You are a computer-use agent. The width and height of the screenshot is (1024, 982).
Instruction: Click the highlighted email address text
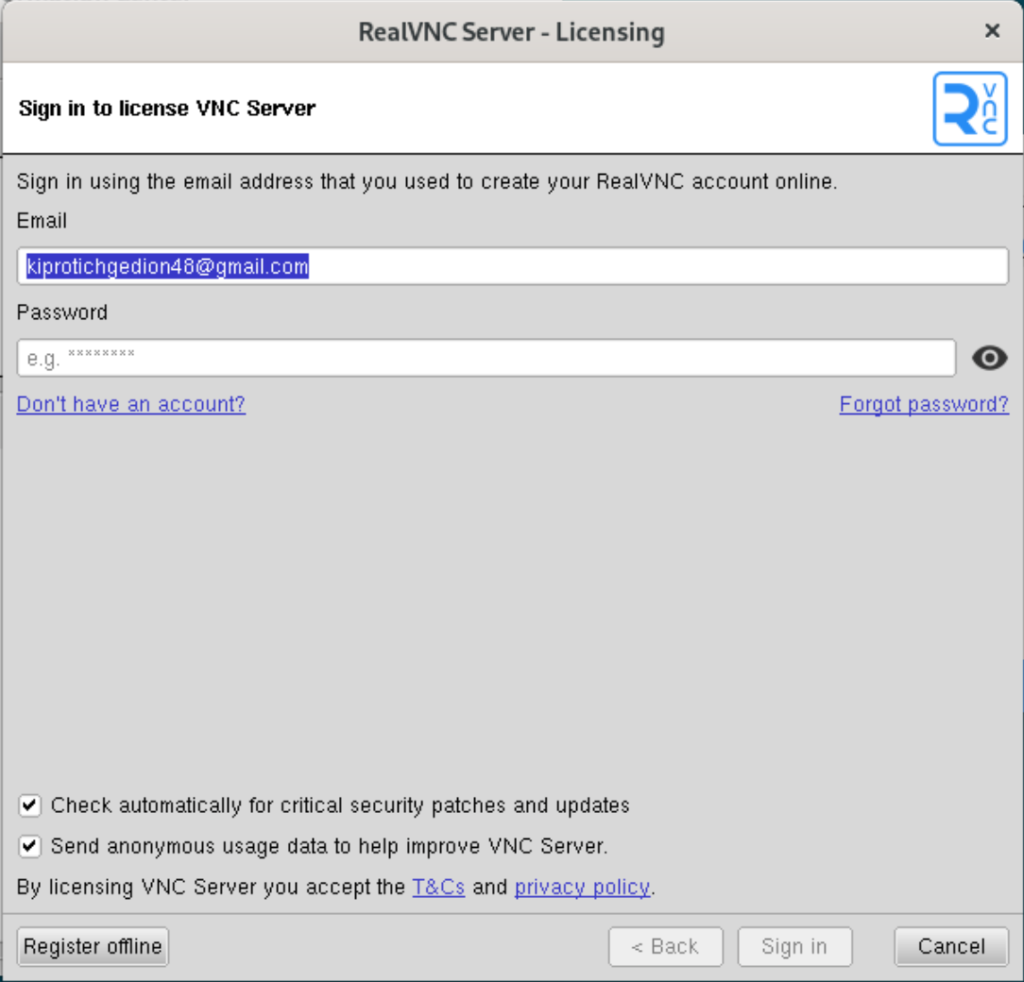(x=165, y=265)
